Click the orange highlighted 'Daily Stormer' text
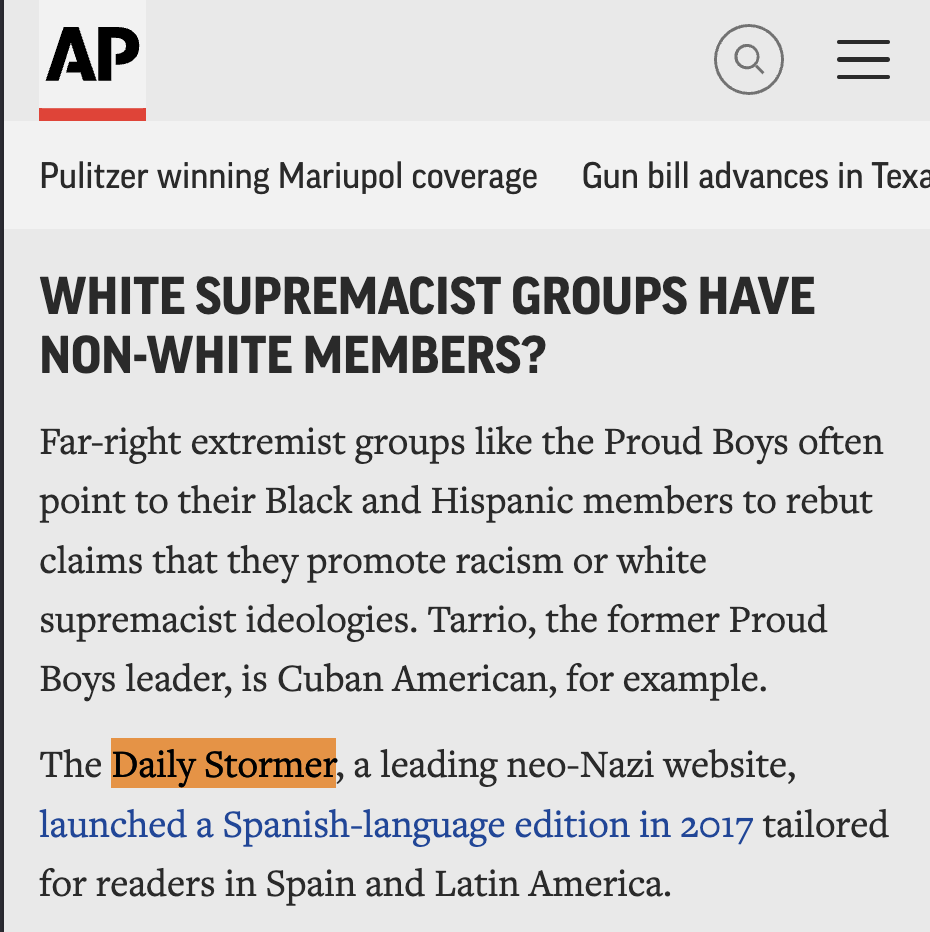 point(223,766)
